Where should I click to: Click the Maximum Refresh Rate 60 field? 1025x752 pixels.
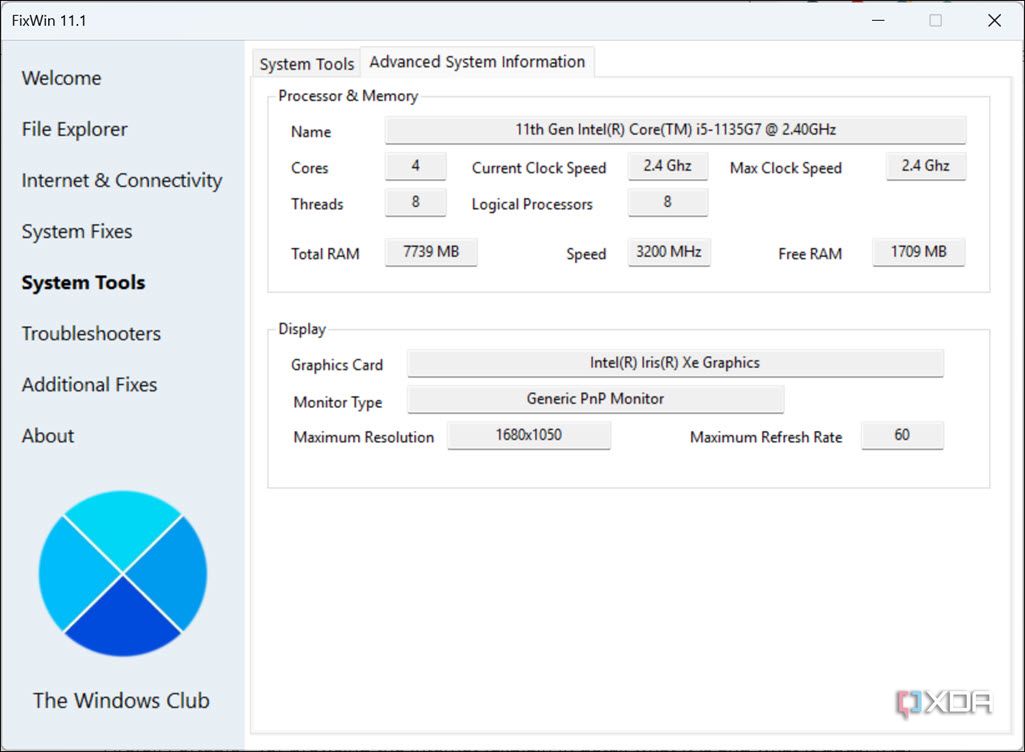(x=902, y=435)
